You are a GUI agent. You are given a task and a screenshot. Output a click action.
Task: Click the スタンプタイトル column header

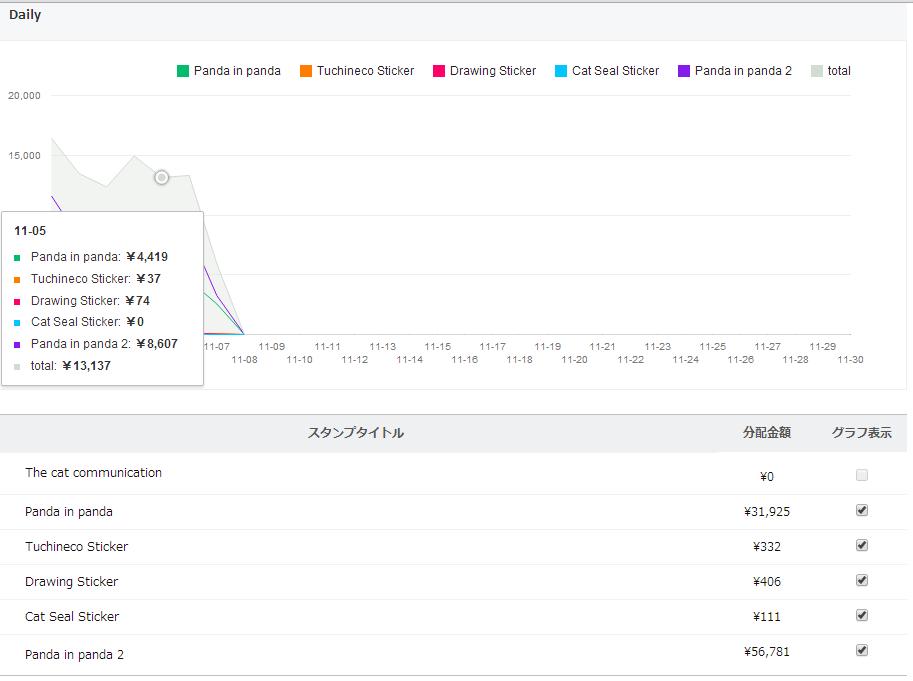click(356, 433)
